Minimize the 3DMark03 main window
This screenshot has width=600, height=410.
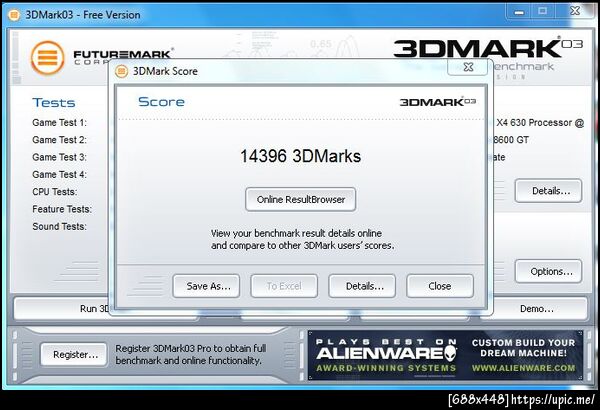point(519,11)
